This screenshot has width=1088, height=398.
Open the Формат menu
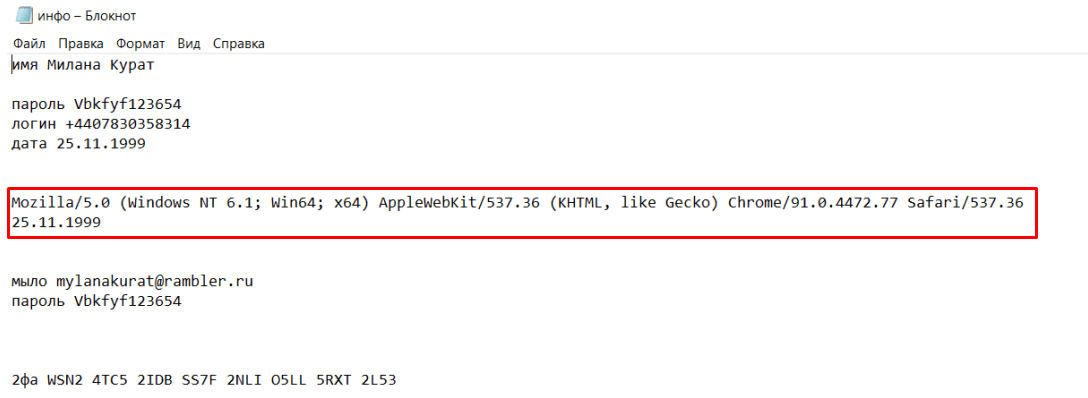141,44
